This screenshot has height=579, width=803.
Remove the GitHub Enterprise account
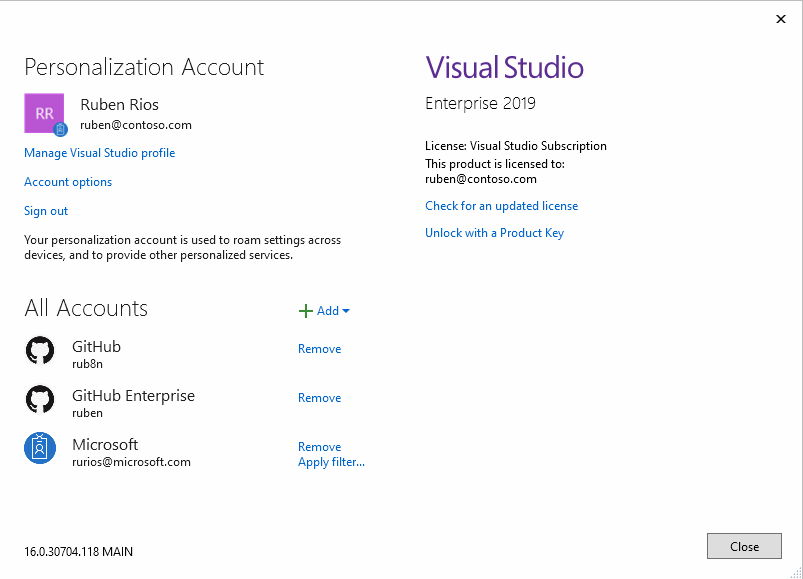[x=319, y=398]
